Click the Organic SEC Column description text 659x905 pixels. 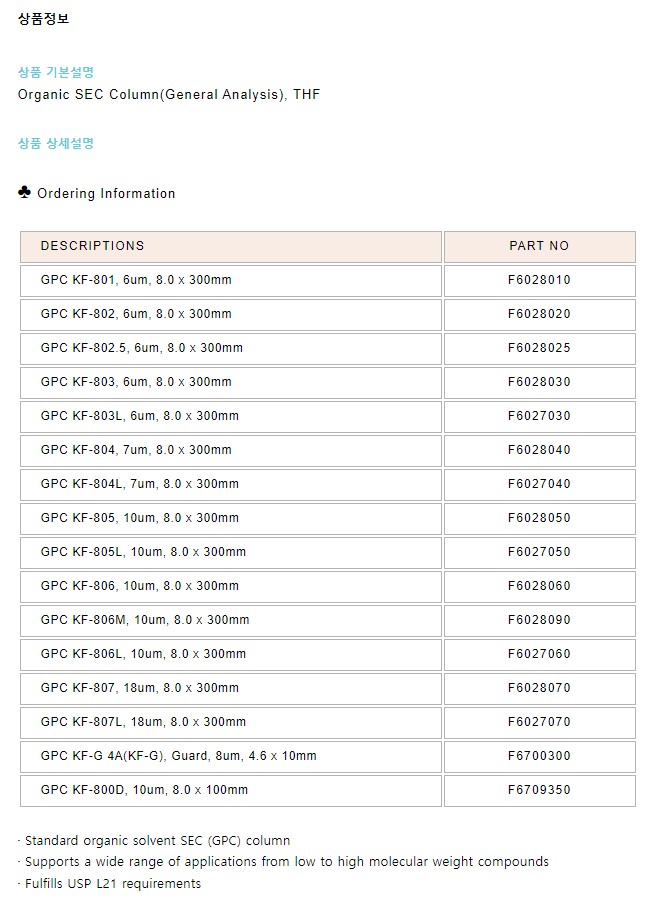169,95
